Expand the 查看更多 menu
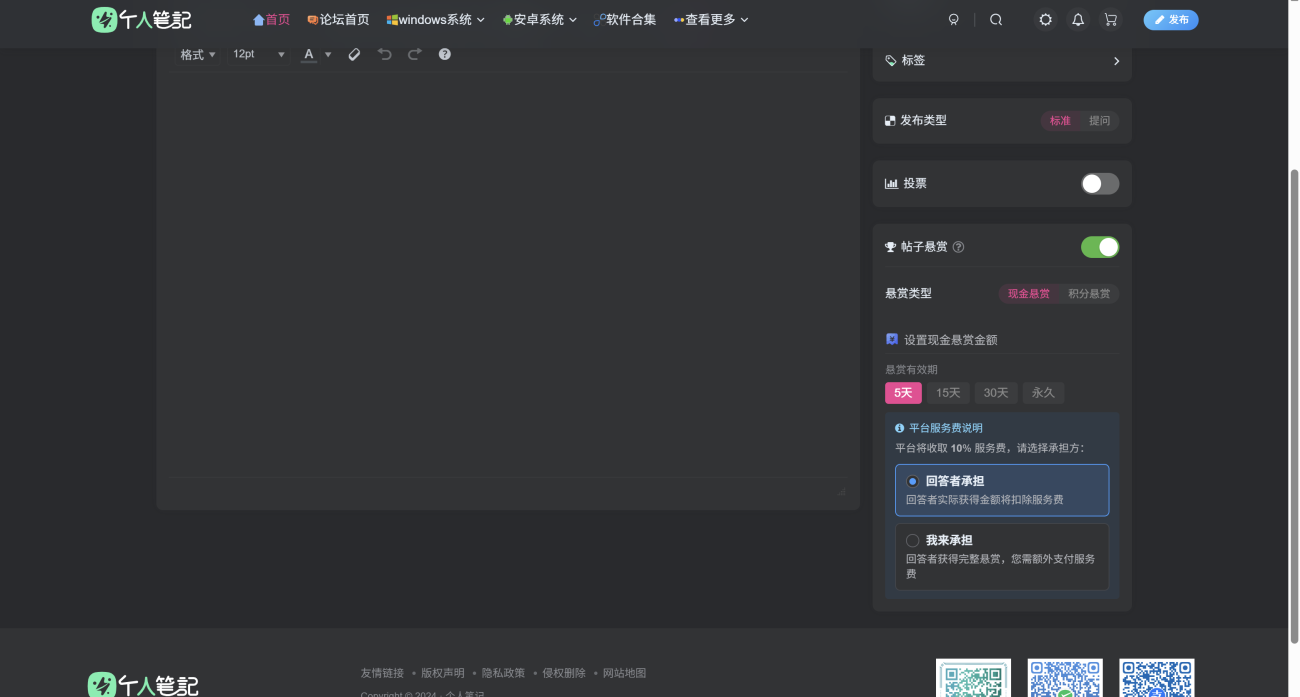 coord(711,19)
